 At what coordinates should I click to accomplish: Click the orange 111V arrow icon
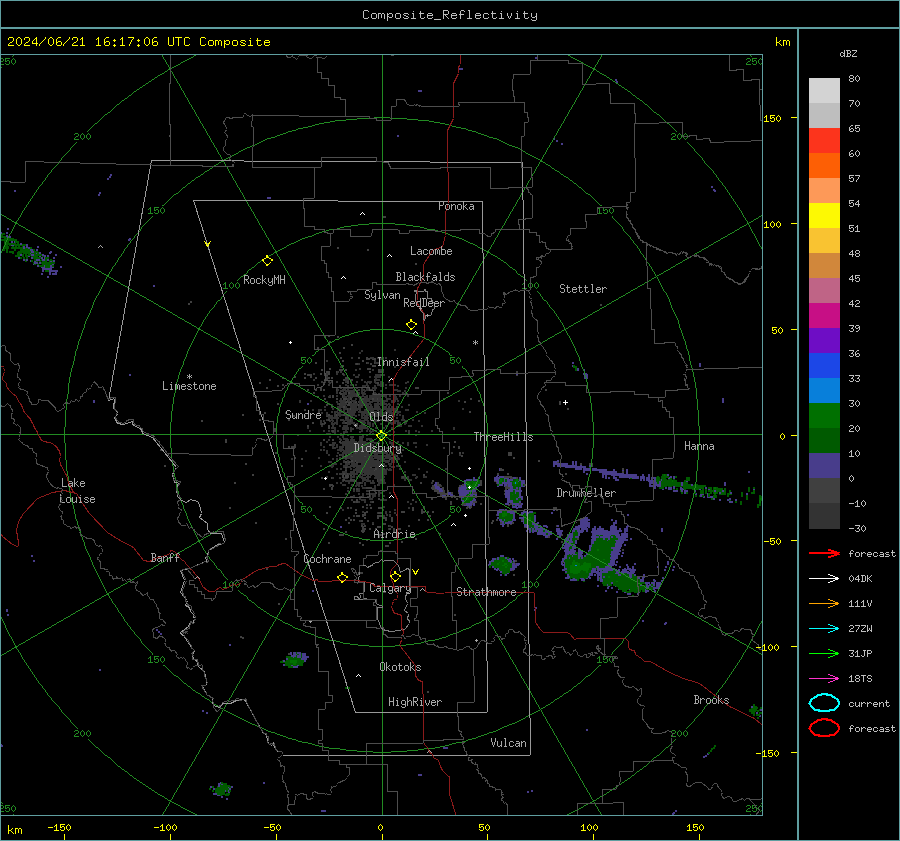824,603
